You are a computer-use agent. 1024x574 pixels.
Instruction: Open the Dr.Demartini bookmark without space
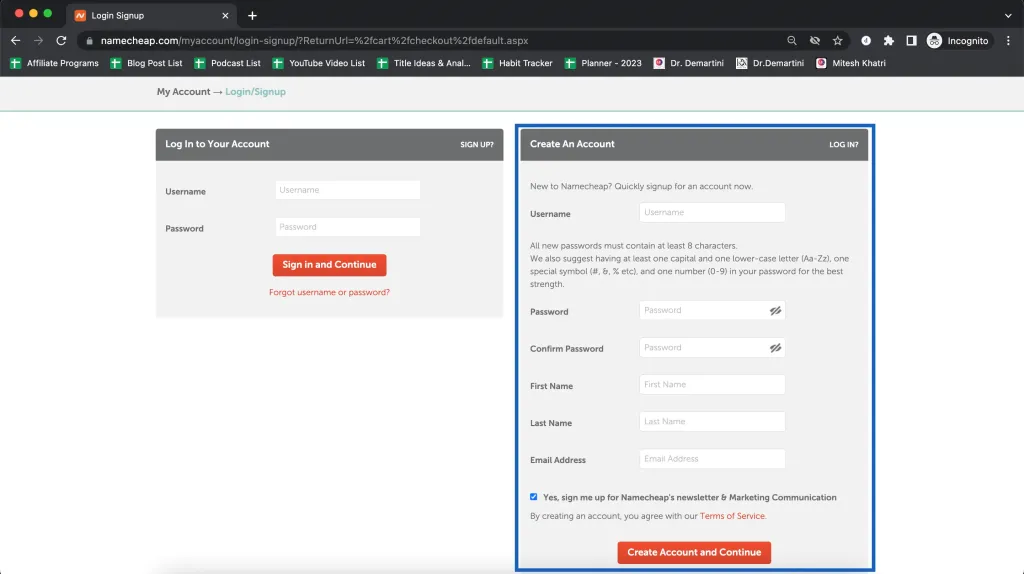pos(771,63)
